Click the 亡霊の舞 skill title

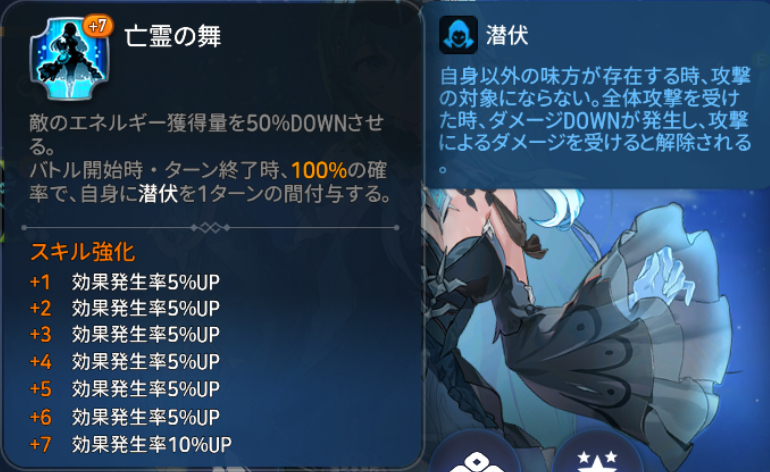(x=172, y=36)
